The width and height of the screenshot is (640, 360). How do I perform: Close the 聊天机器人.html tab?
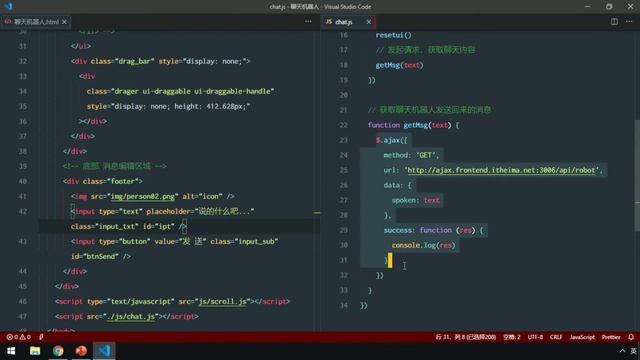click(64, 22)
